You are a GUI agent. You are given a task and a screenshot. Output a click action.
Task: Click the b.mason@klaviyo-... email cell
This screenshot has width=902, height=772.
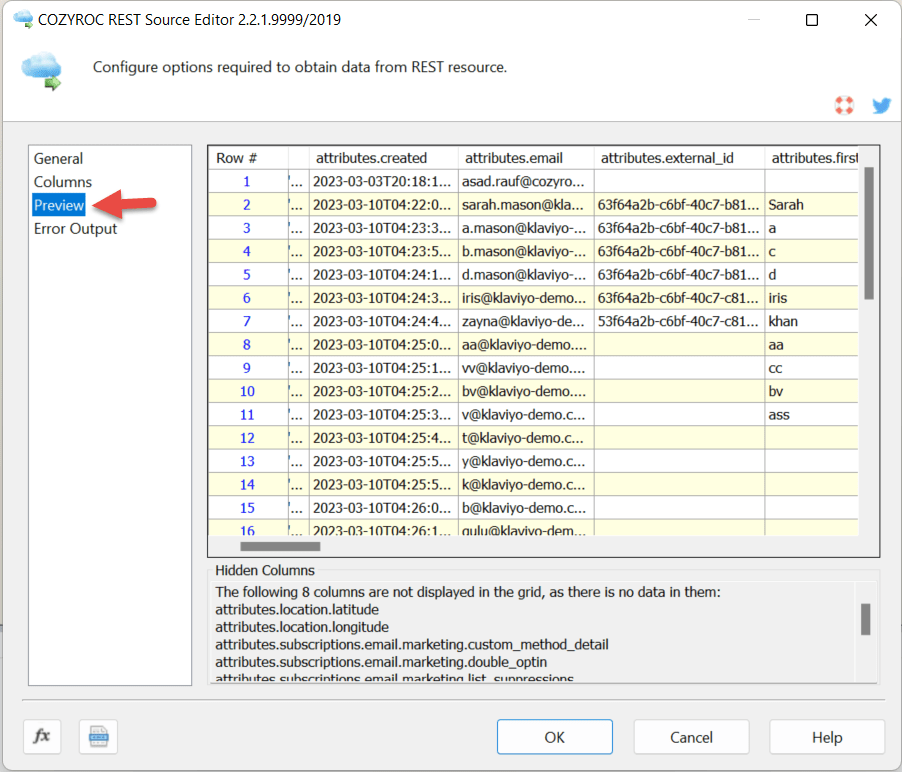click(x=526, y=251)
